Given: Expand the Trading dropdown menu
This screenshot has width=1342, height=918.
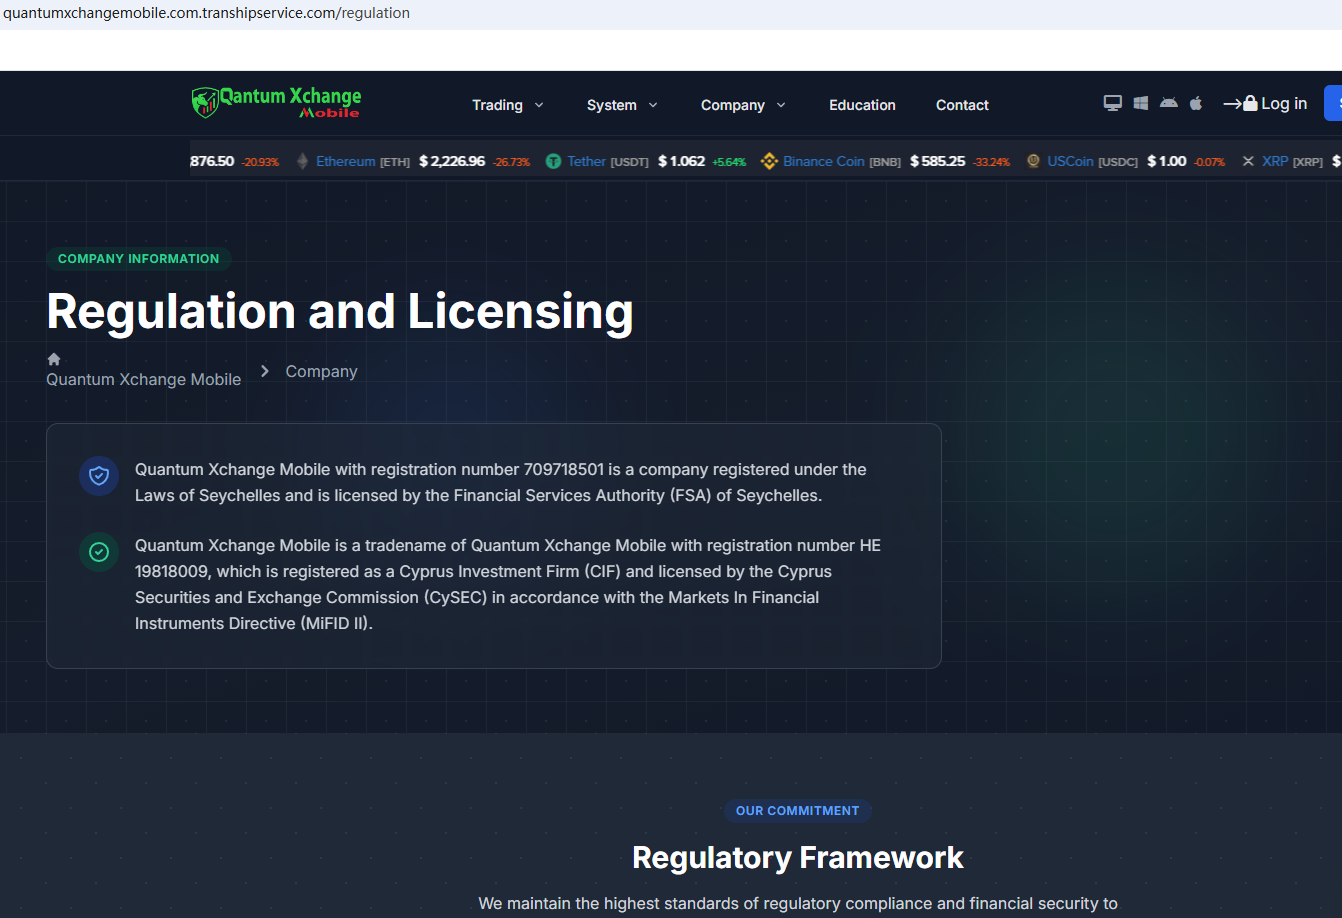Looking at the screenshot, I should point(508,105).
